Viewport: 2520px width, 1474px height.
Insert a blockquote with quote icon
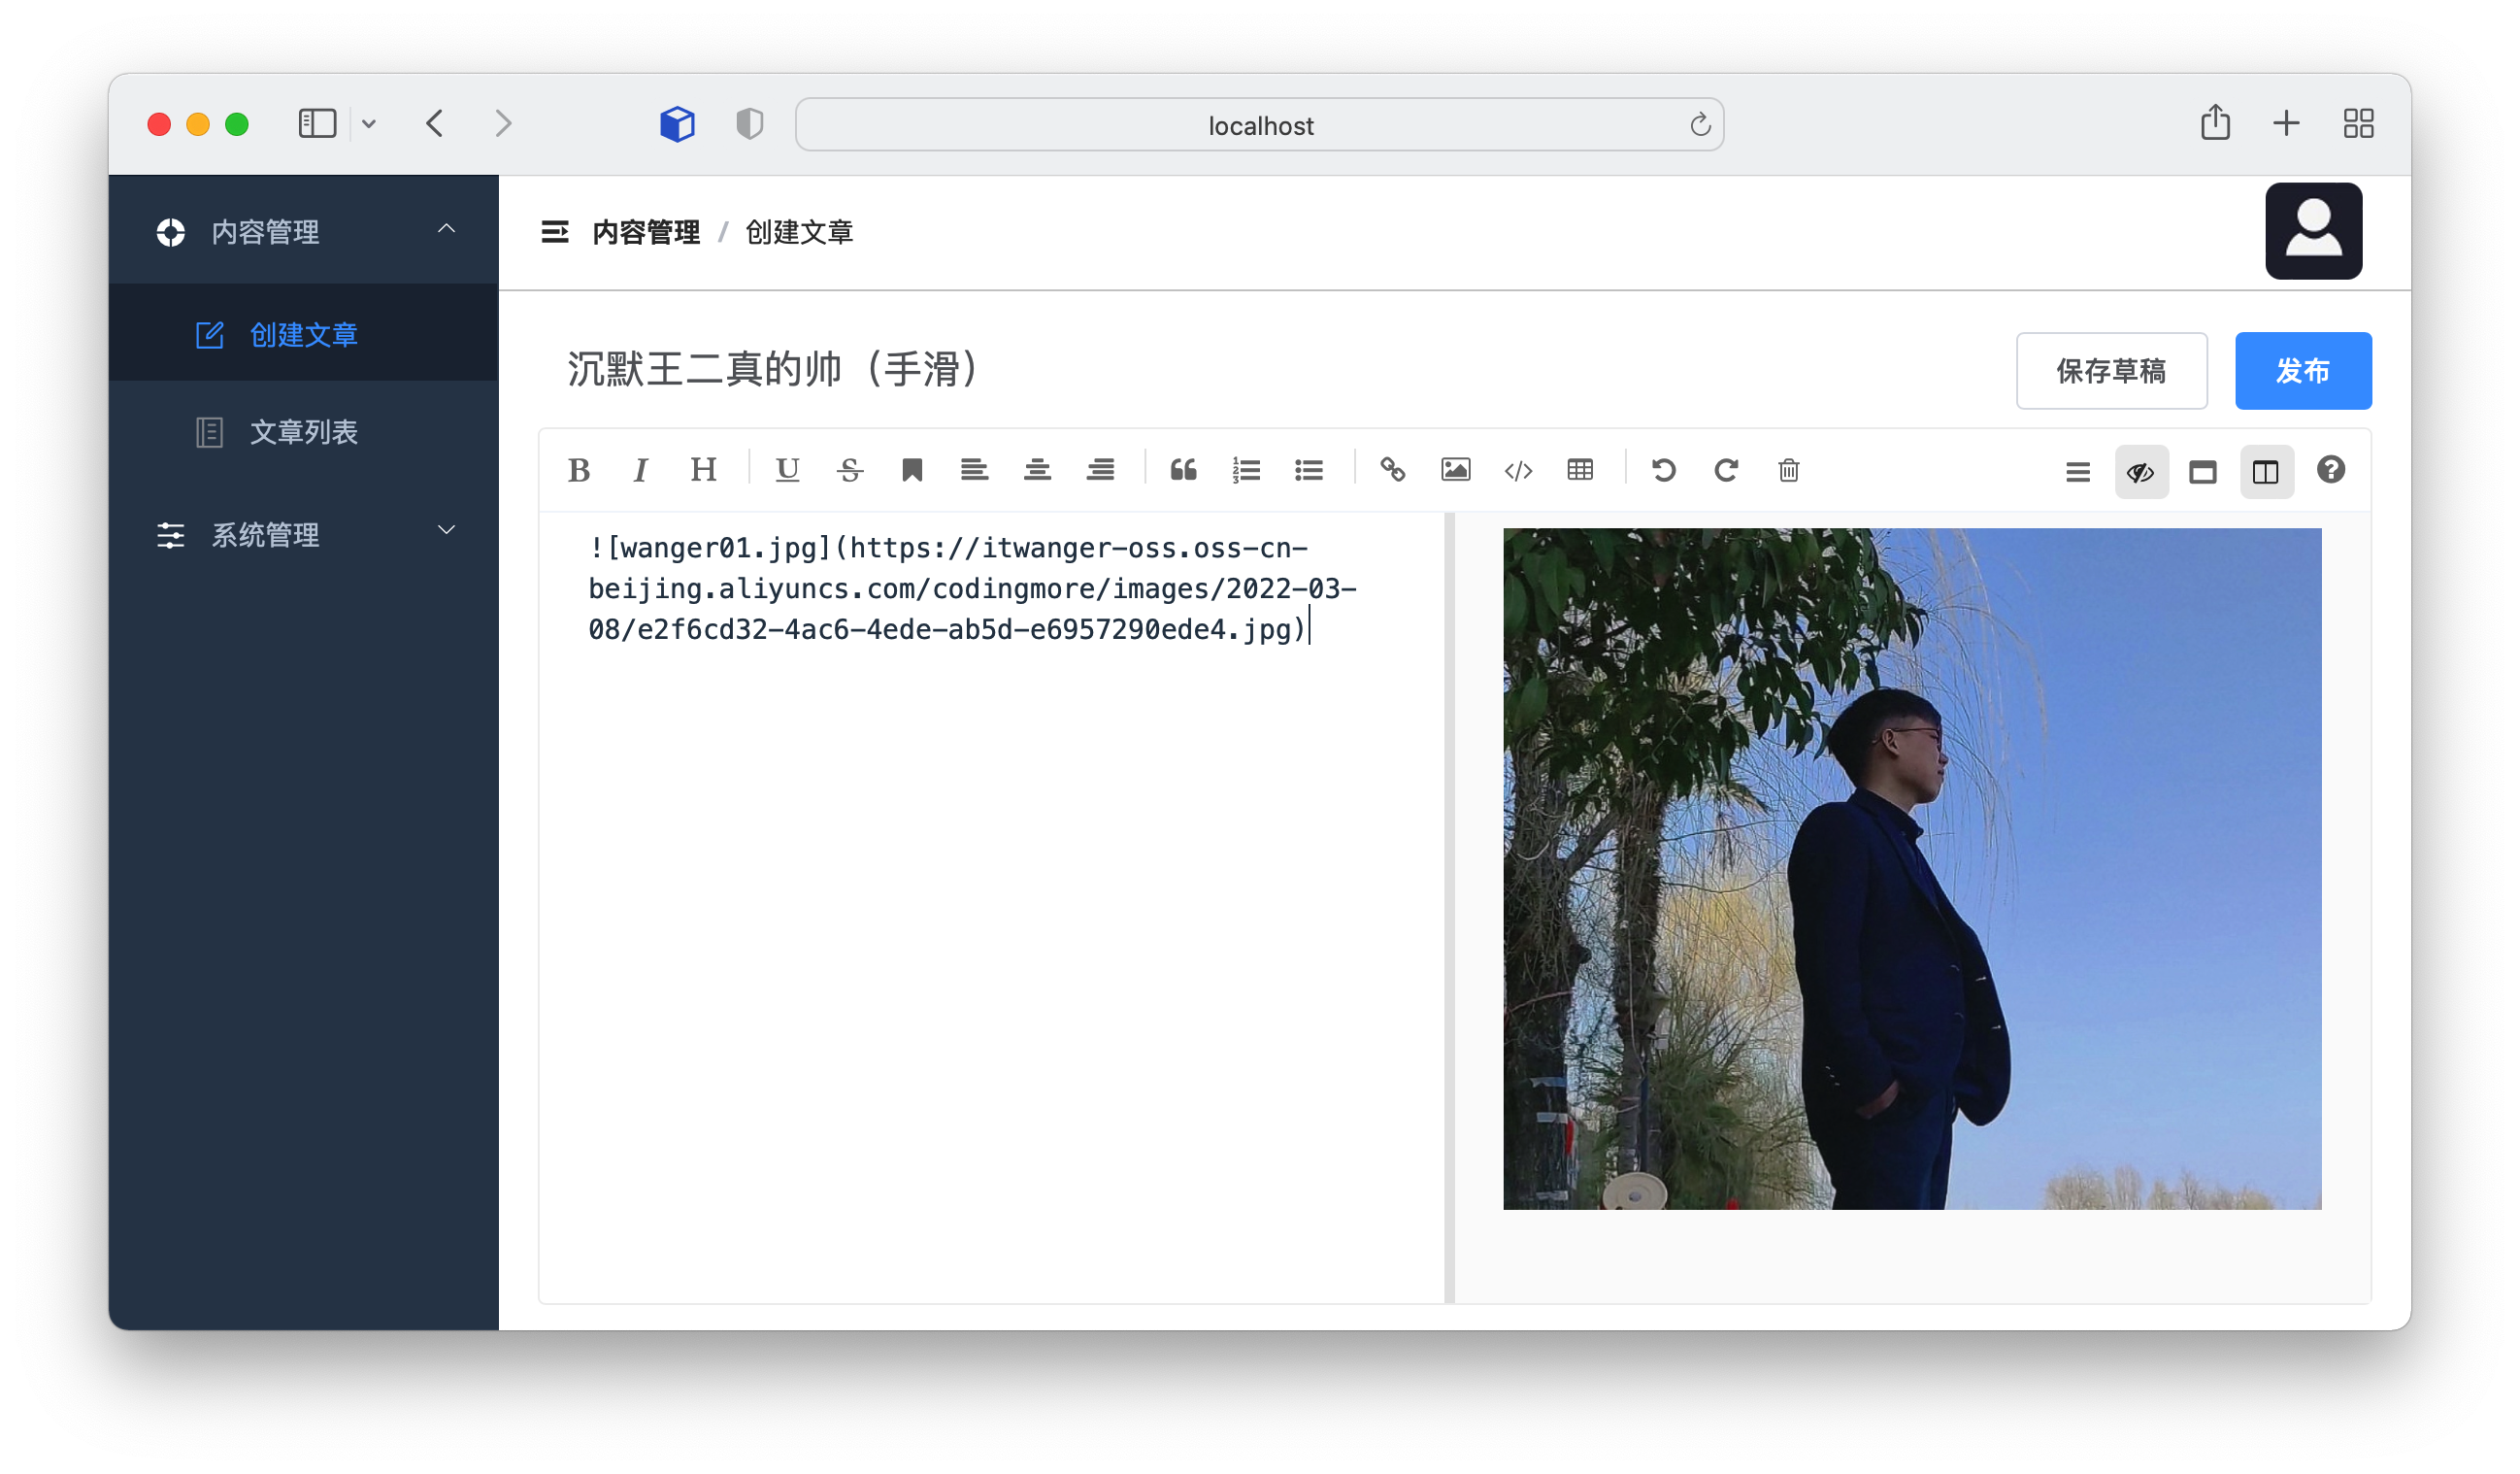[x=1183, y=470]
